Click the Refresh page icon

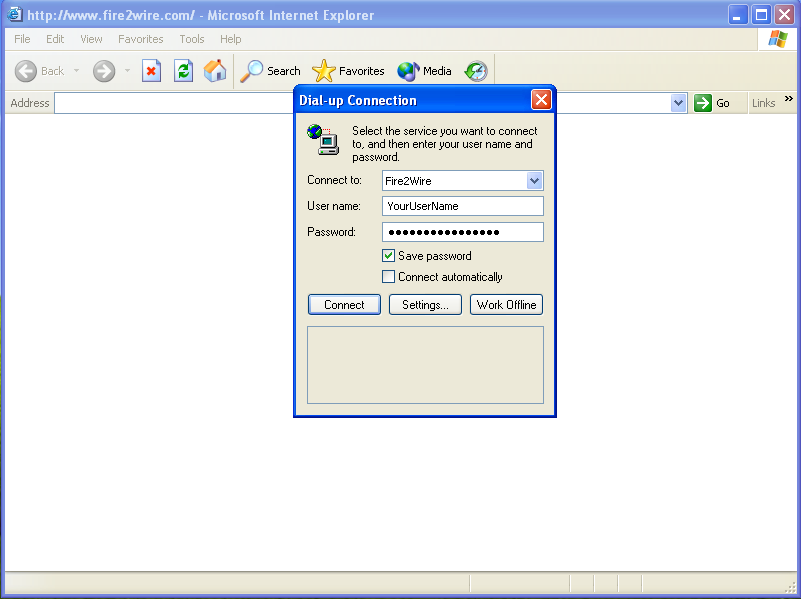(183, 71)
